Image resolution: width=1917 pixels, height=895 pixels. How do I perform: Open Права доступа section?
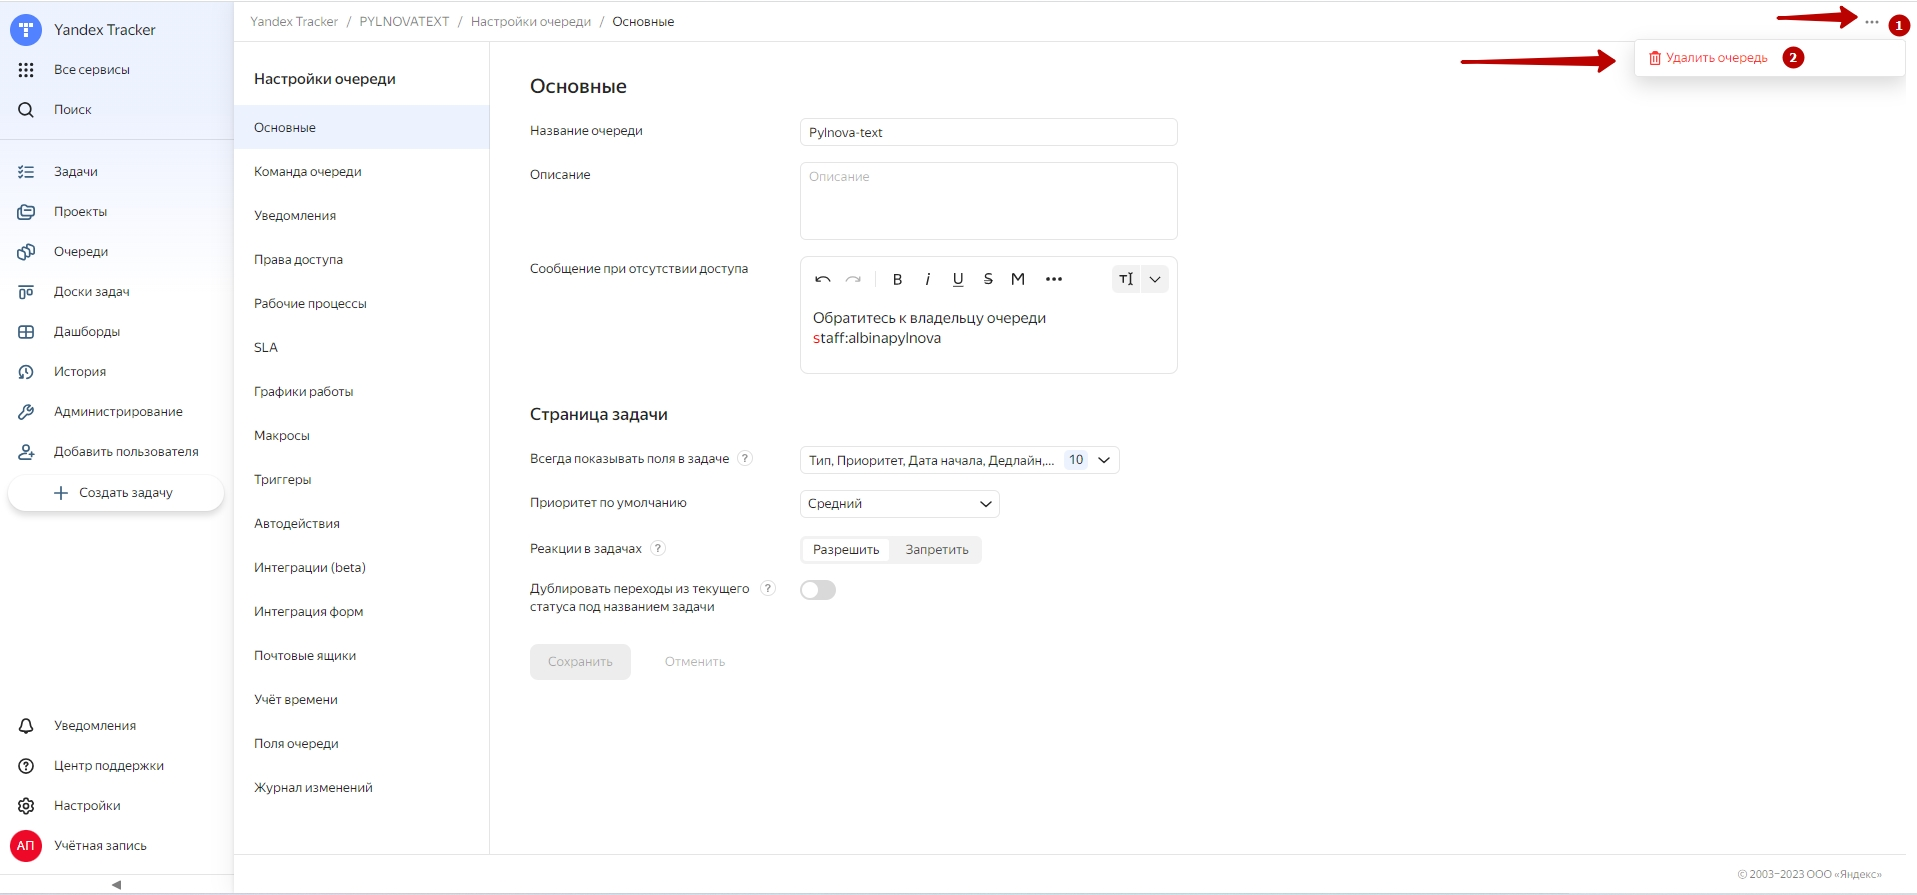362,260
